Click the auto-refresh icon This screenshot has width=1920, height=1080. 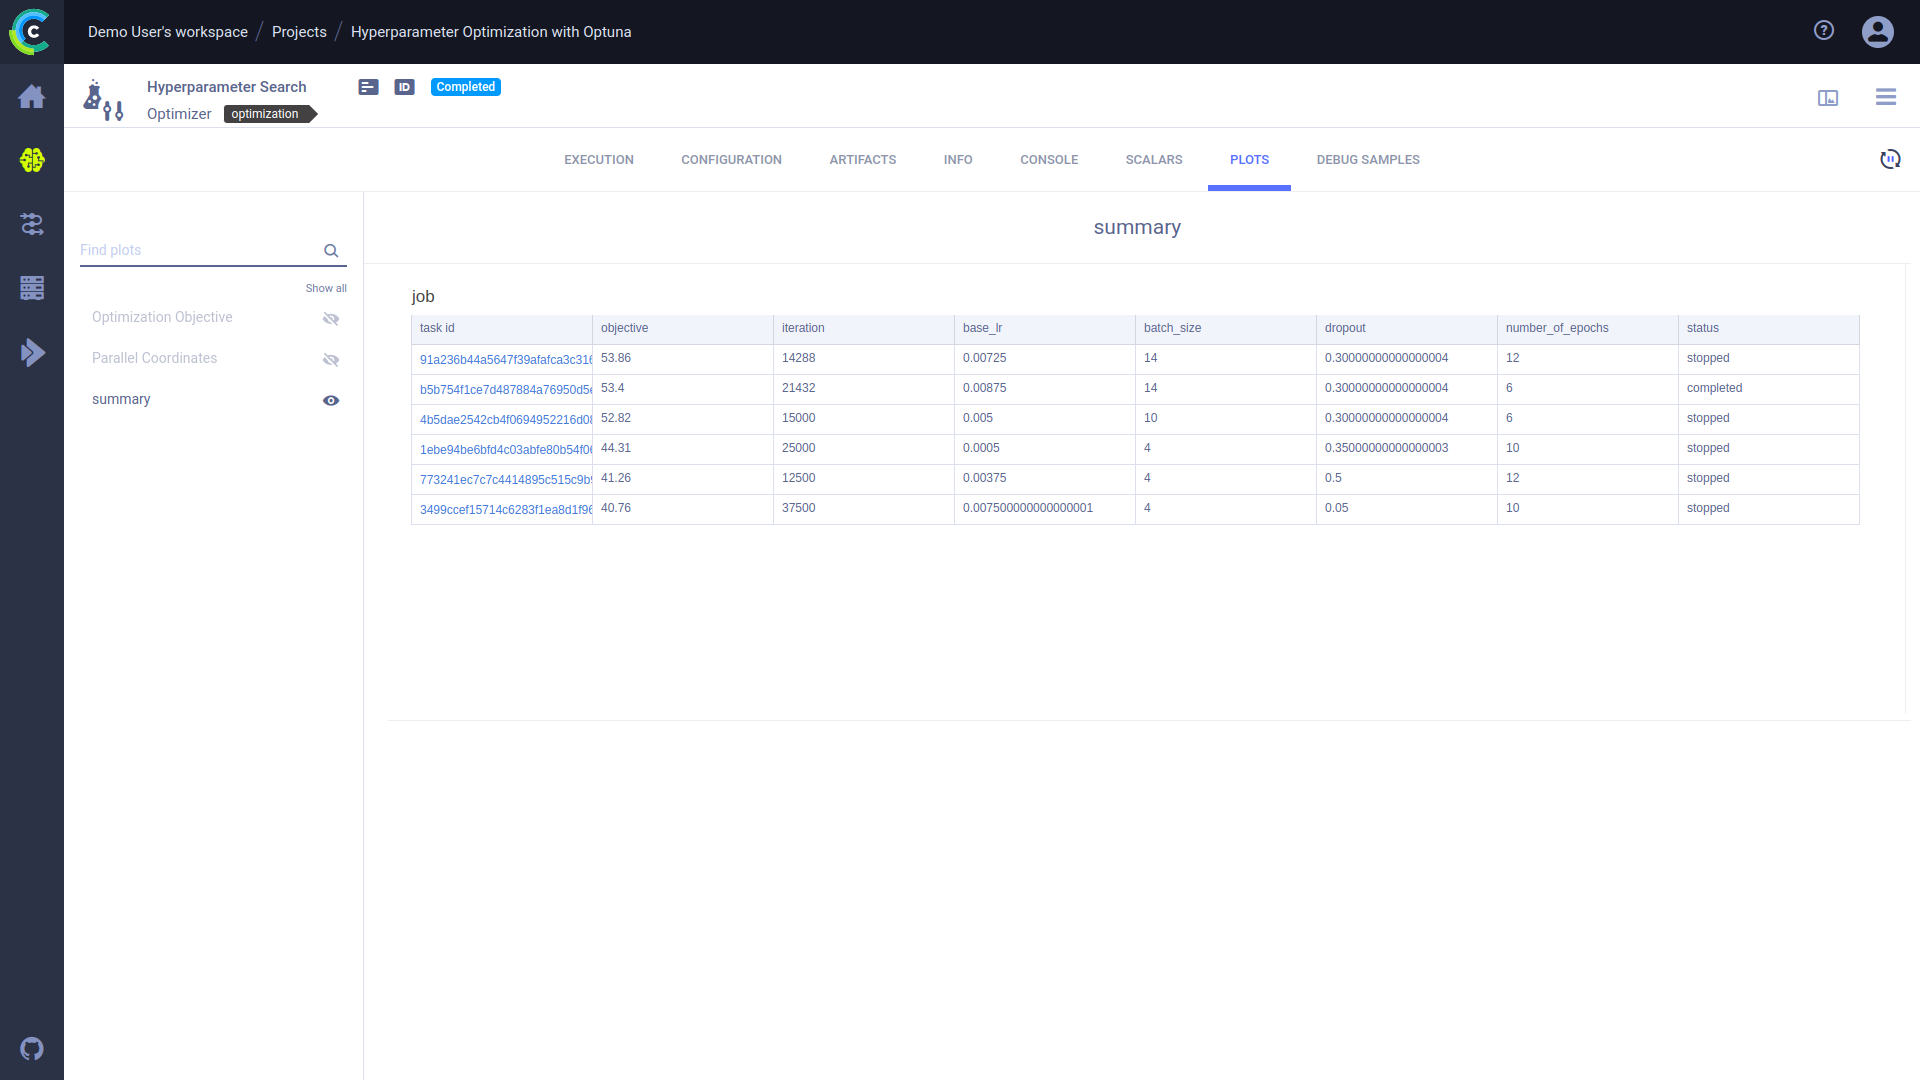tap(1890, 159)
